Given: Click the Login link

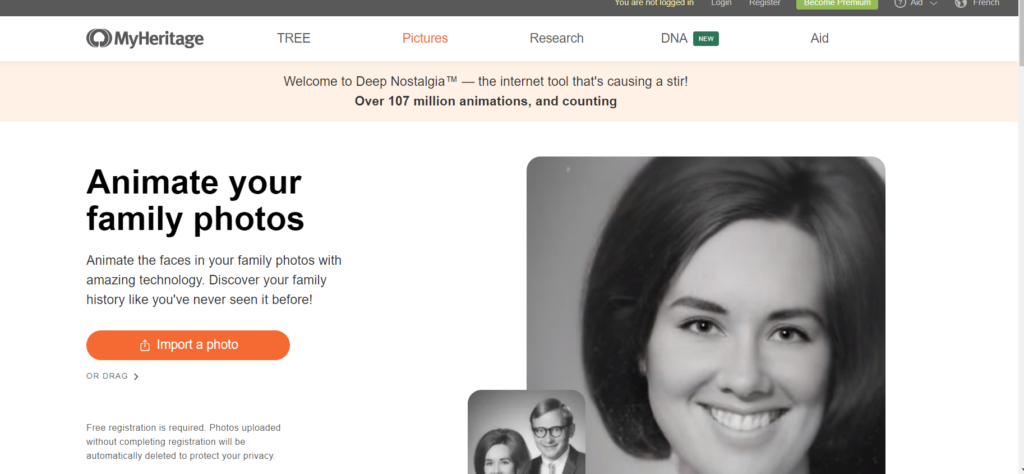Looking at the screenshot, I should pos(721,3).
